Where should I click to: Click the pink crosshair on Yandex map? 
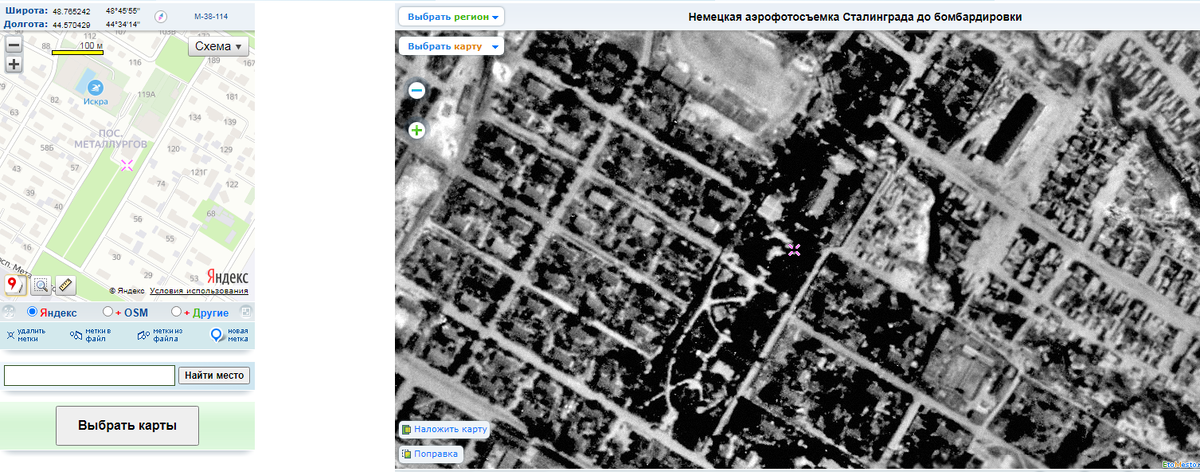coord(127,165)
